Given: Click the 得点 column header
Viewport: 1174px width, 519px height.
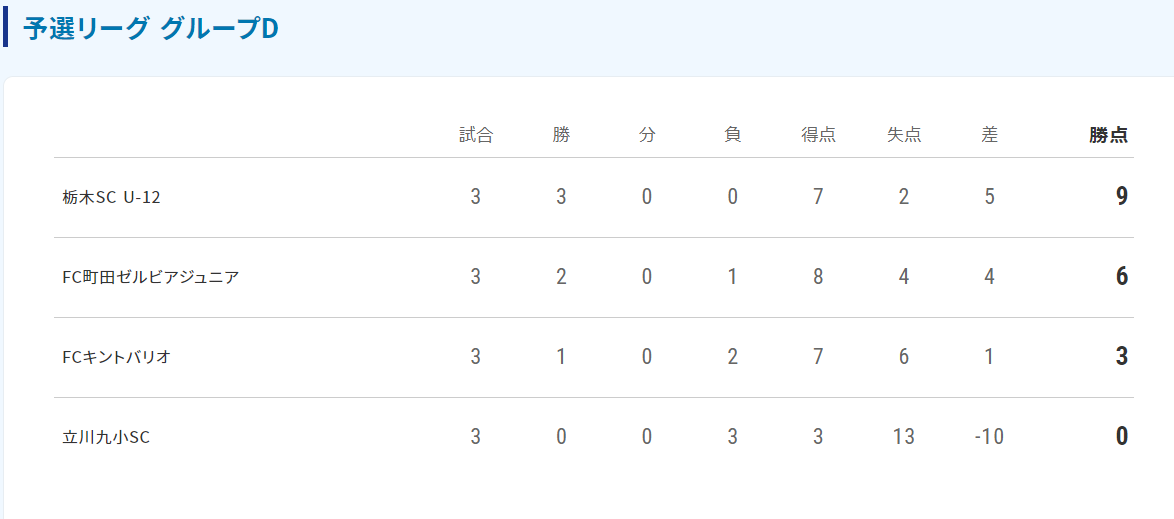Looking at the screenshot, I should [x=818, y=135].
